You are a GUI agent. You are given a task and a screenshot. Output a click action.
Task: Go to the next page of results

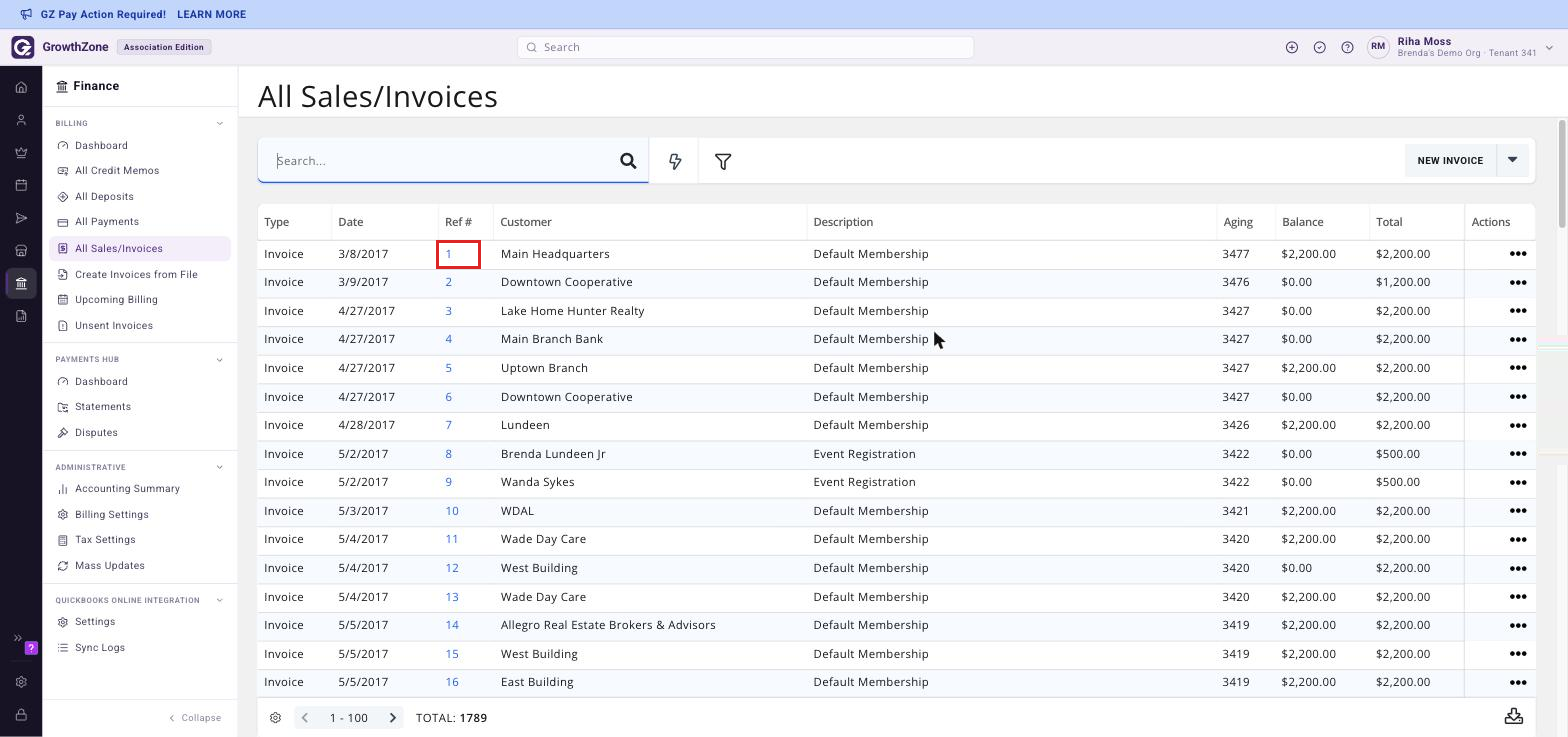pyautogui.click(x=393, y=718)
